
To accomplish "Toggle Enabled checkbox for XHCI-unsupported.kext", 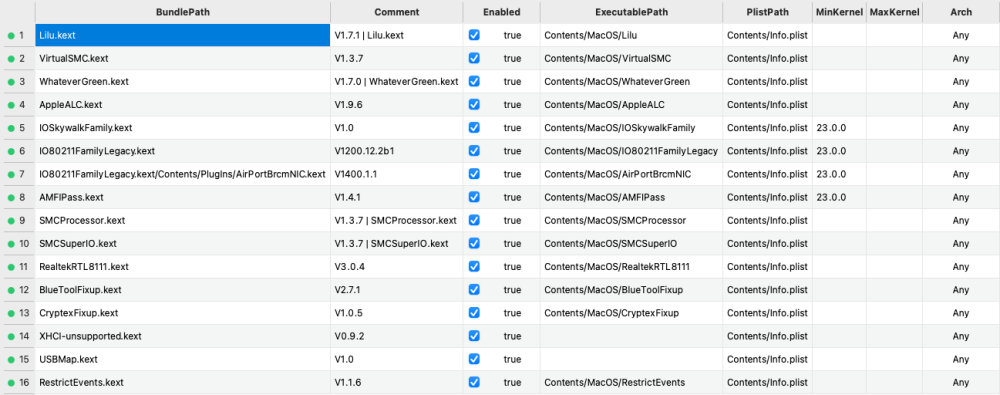I will [x=474, y=336].
